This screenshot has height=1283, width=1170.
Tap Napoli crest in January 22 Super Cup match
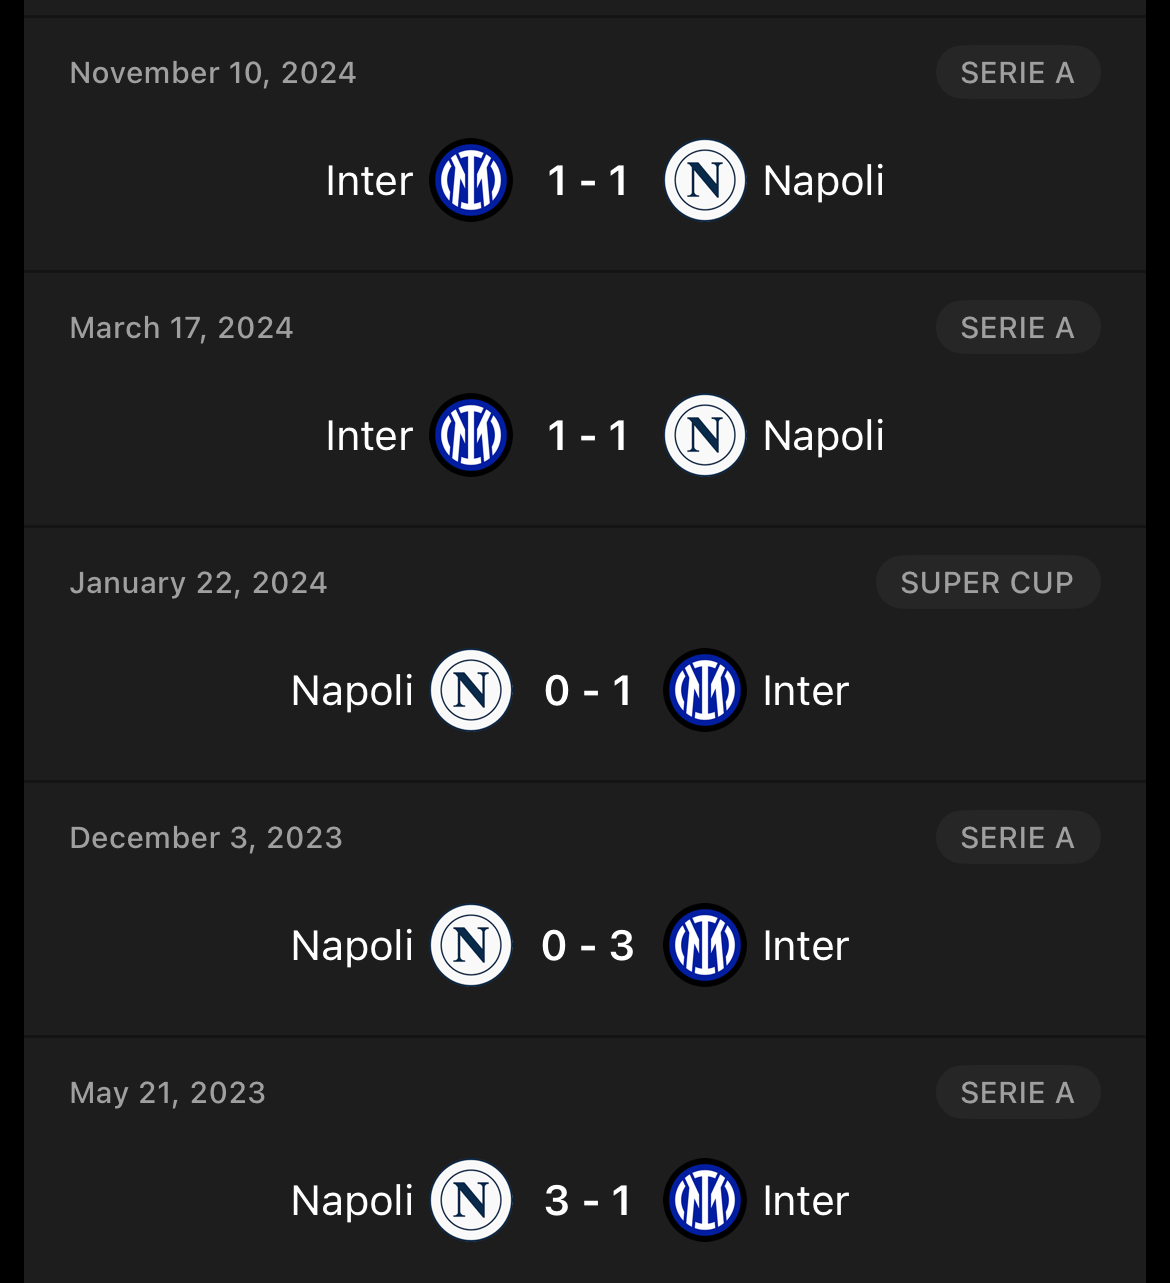[x=471, y=691]
